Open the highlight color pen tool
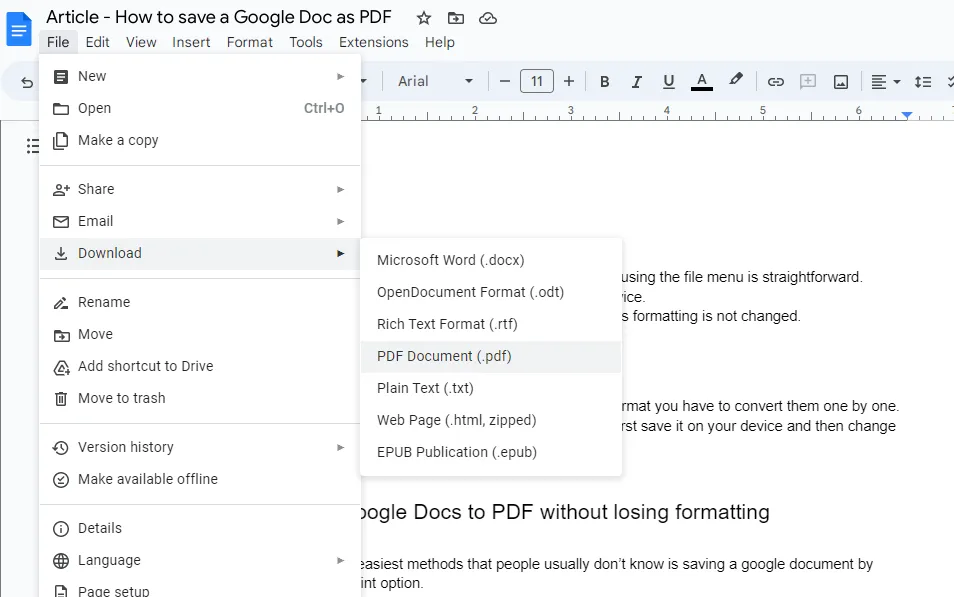Screen dimensions: 954x597 coord(736,80)
